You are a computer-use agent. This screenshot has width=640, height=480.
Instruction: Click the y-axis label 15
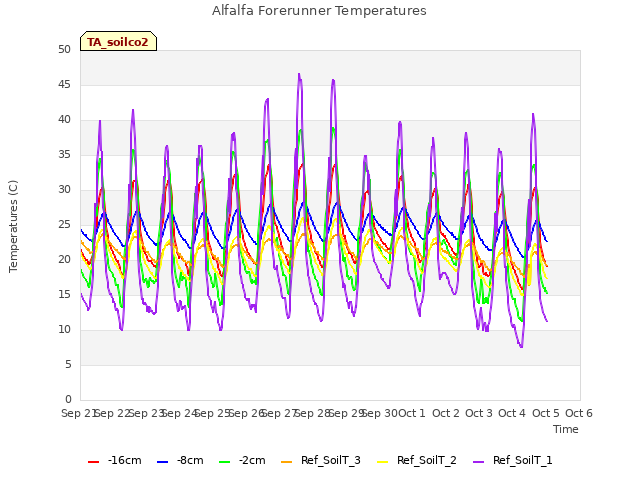point(64,295)
